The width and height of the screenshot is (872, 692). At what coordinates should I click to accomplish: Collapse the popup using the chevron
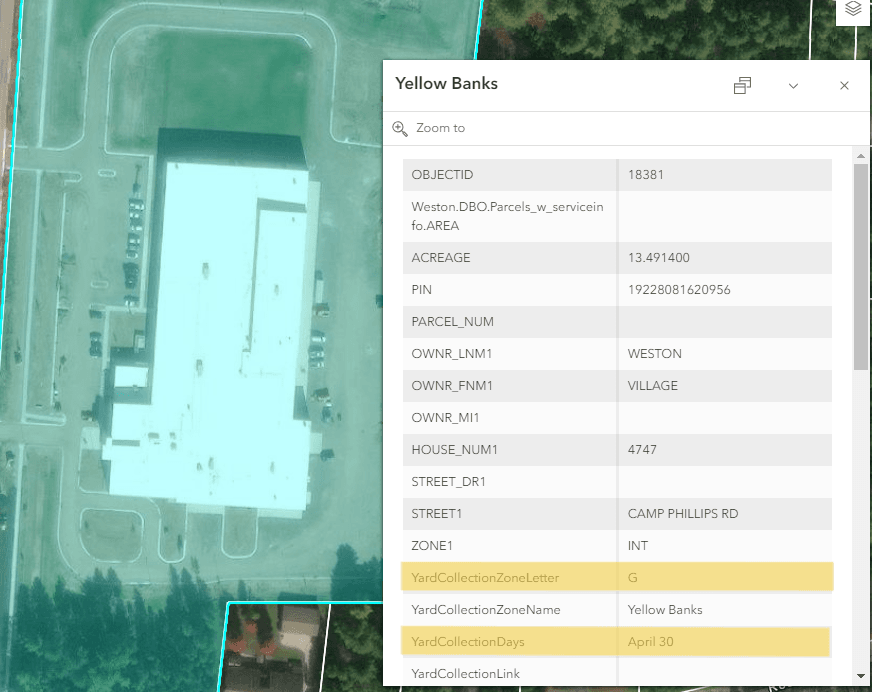[x=793, y=86]
